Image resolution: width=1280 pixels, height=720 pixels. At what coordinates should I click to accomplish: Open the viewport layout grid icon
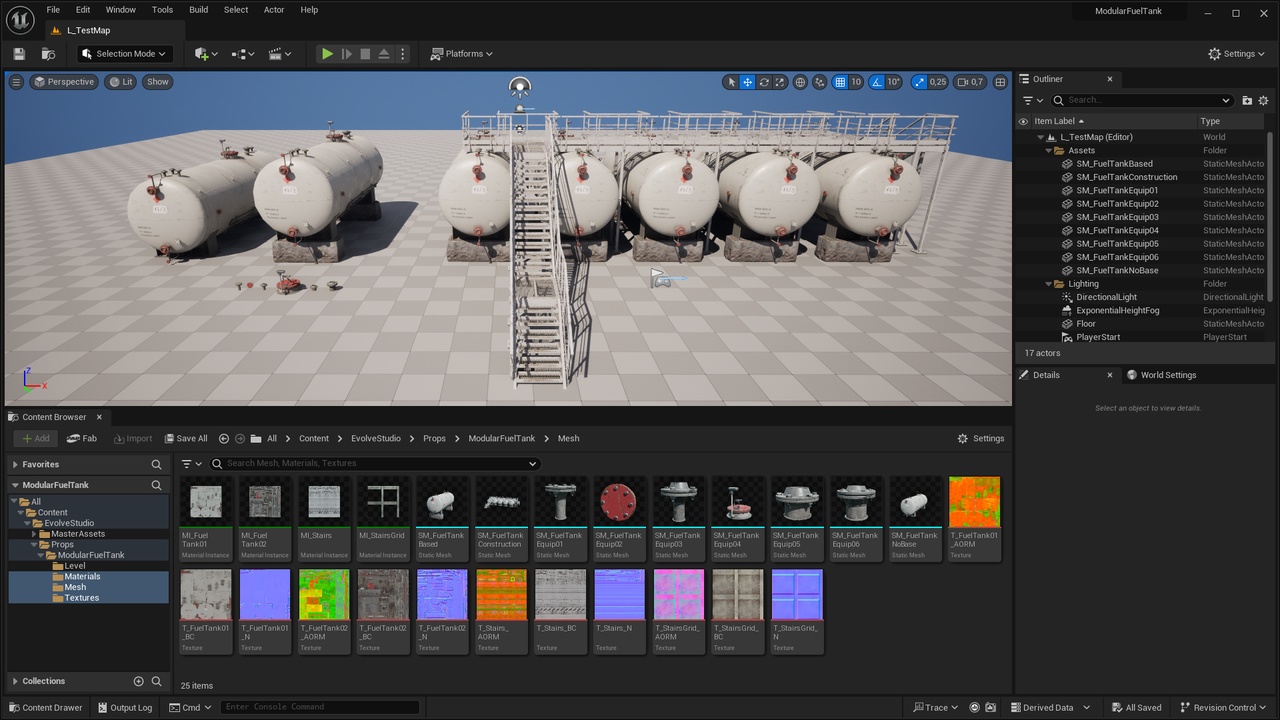[1000, 82]
